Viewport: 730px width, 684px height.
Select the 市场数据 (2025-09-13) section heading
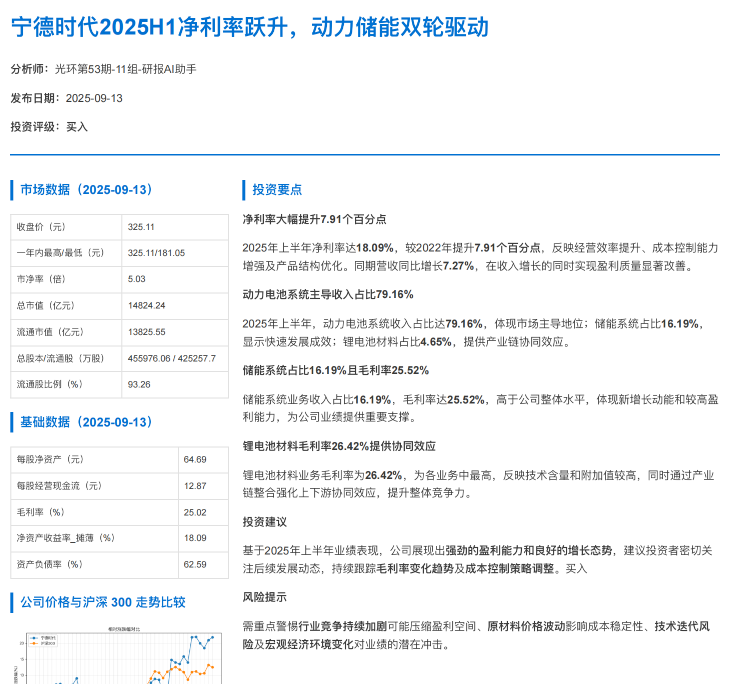pyautogui.click(x=87, y=190)
